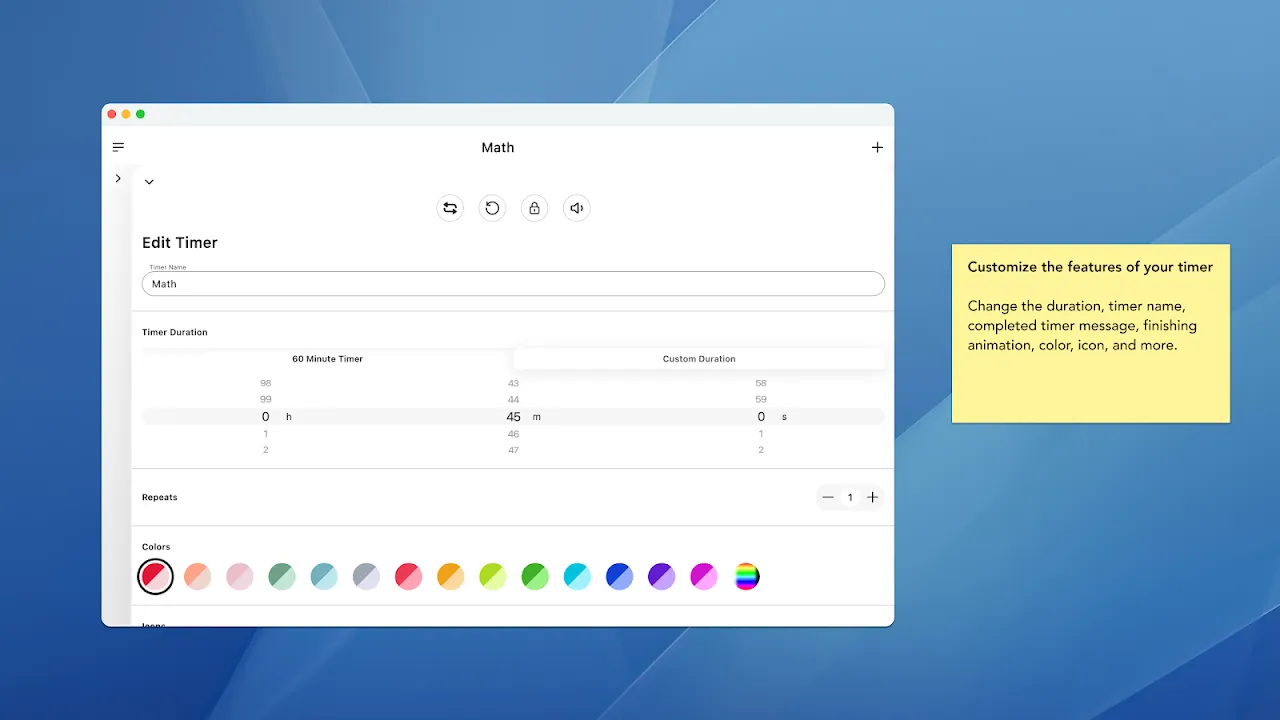Image resolution: width=1280 pixels, height=720 pixels.
Task: Collapse the timer view using the down chevron
Action: (149, 182)
